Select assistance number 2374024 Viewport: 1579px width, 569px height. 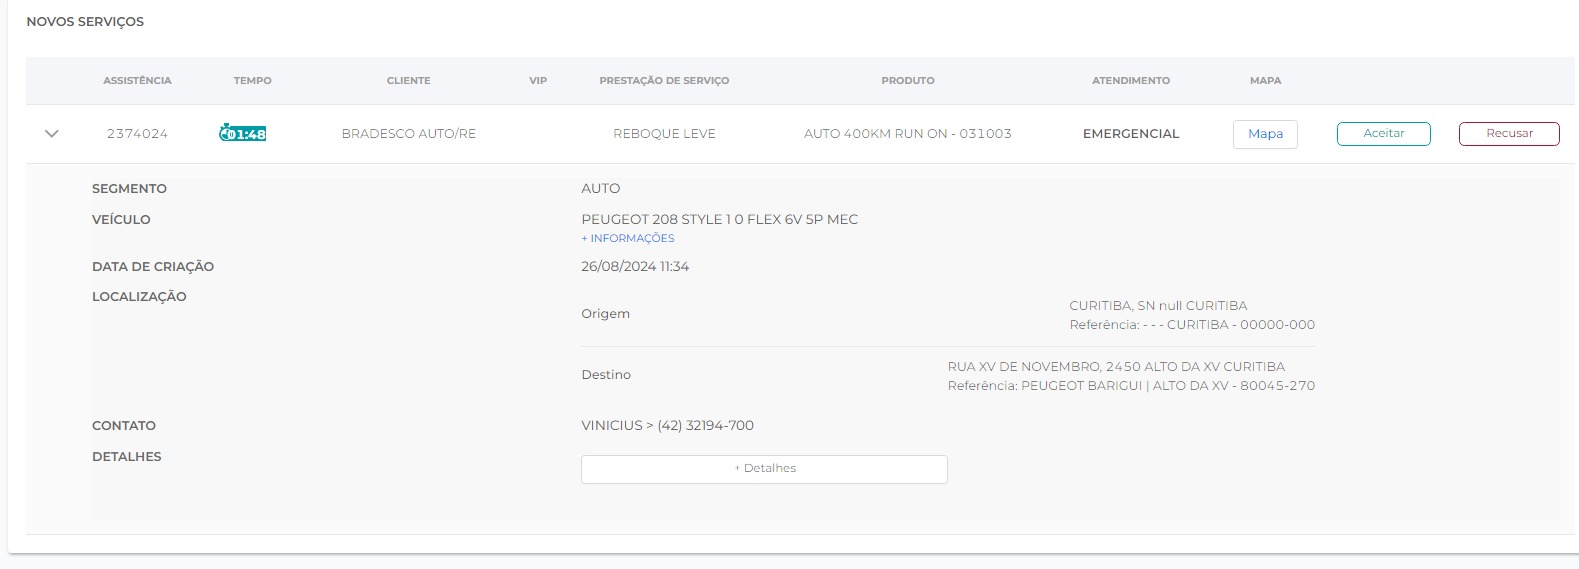point(137,134)
